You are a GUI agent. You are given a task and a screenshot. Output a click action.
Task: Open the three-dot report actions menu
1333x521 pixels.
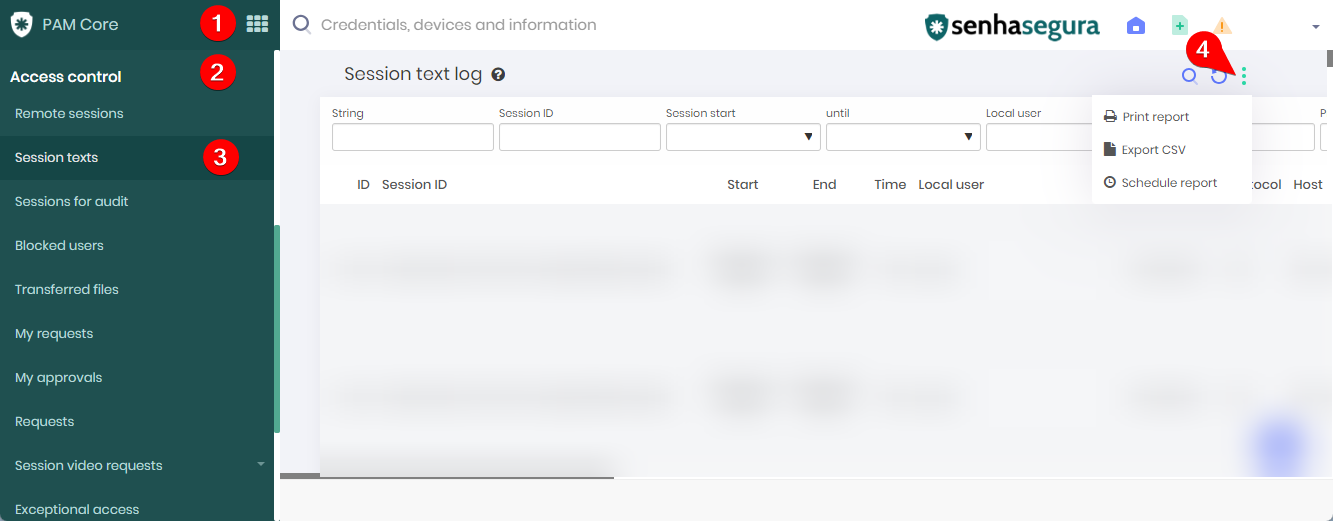point(1244,76)
